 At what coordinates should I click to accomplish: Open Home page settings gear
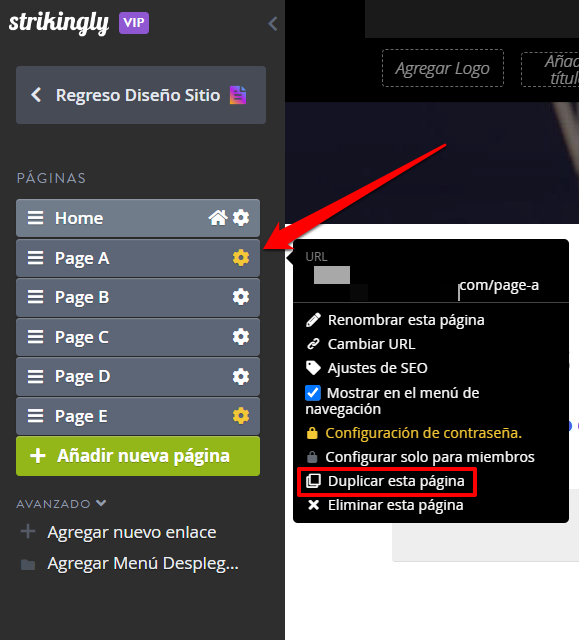pyautogui.click(x=241, y=218)
